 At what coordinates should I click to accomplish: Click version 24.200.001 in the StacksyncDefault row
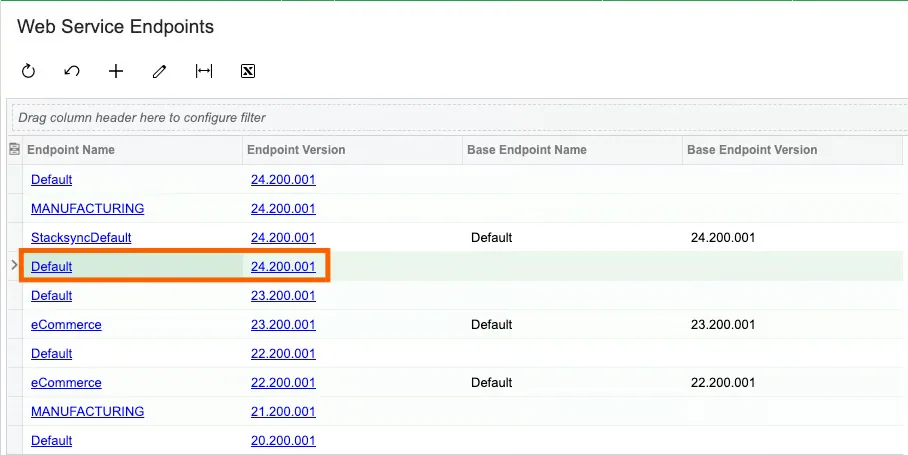click(x=283, y=237)
